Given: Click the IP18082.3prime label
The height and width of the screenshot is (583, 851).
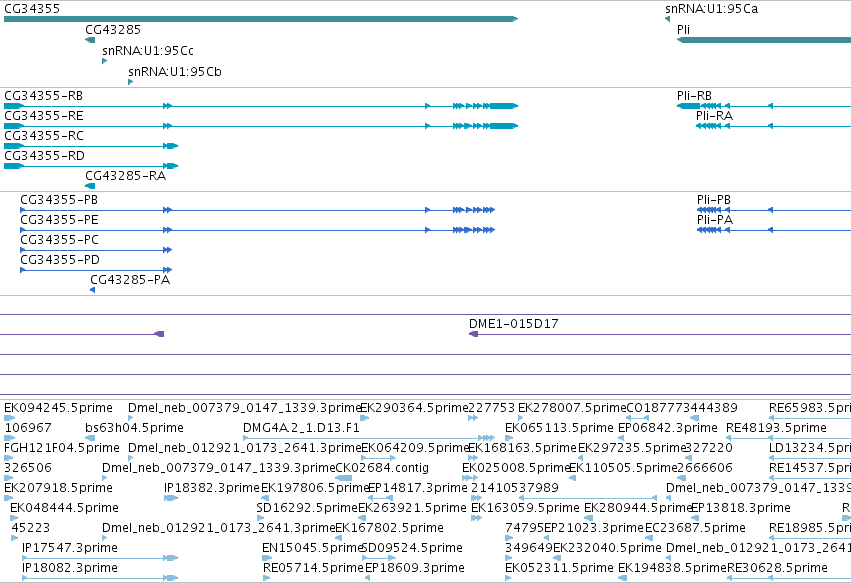Looking at the screenshot, I should point(69,568).
